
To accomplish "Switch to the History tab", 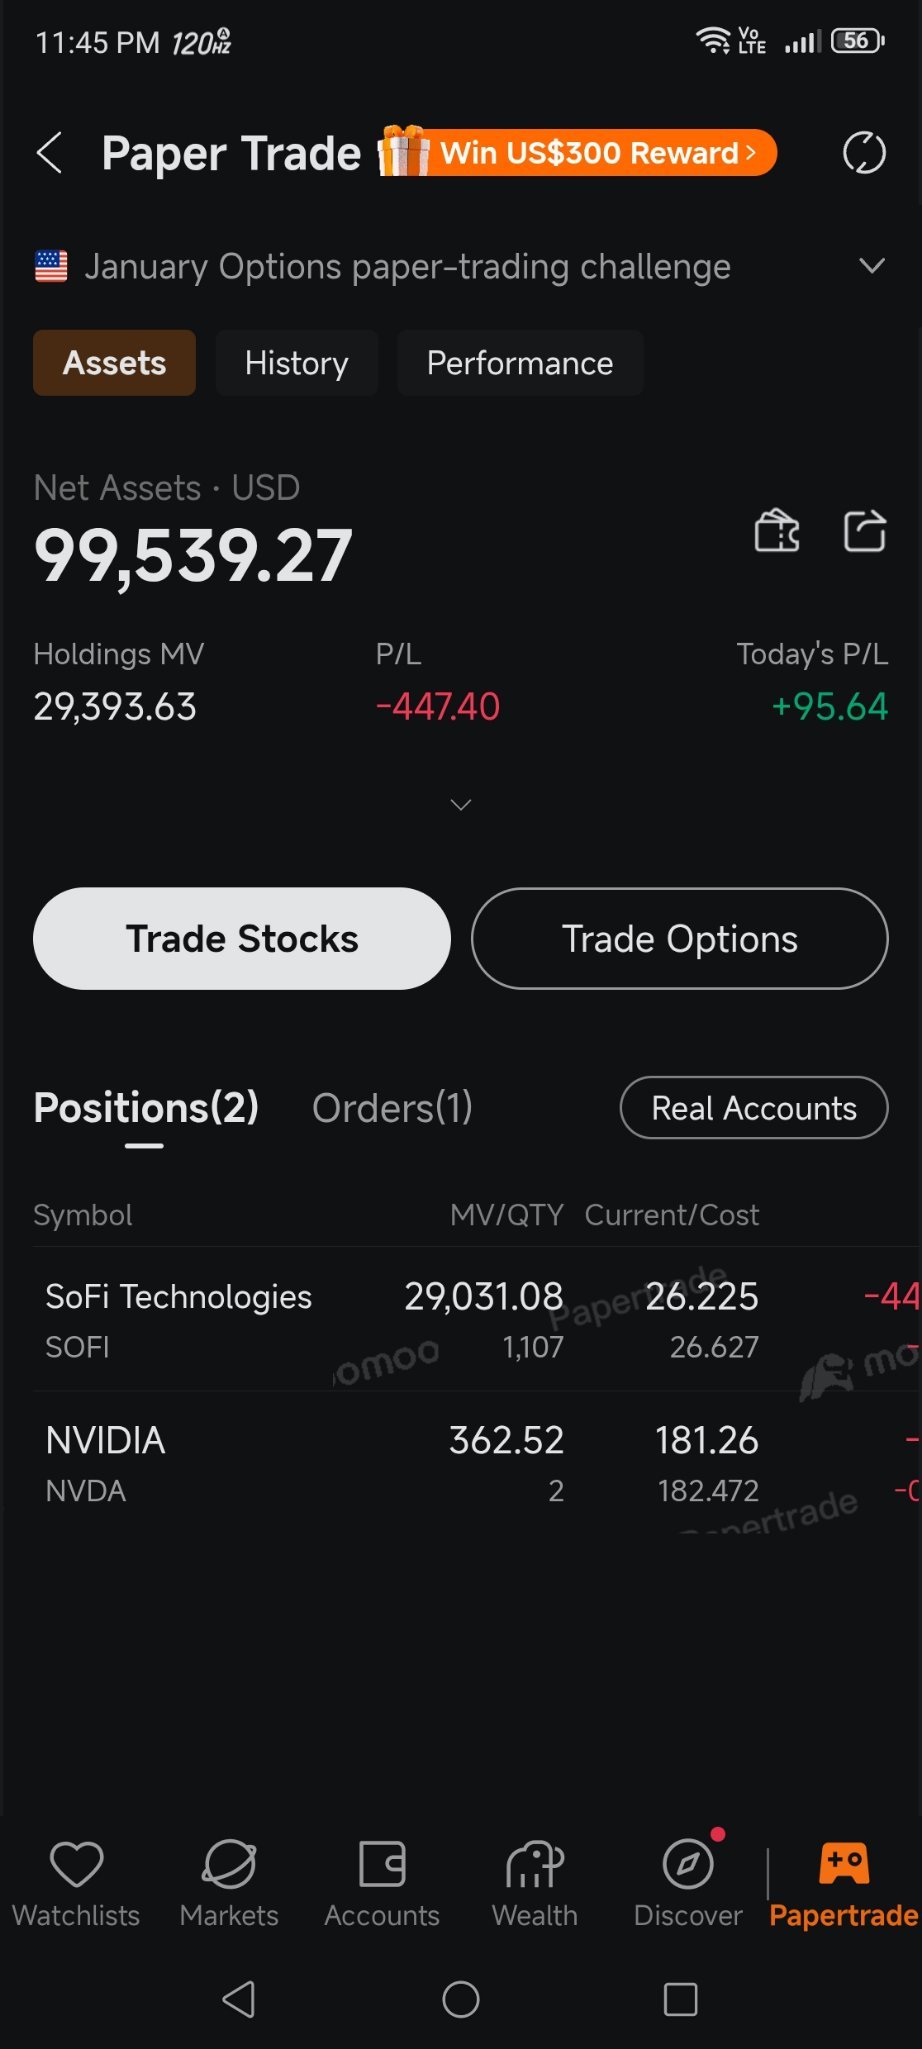I will pyautogui.click(x=297, y=363).
